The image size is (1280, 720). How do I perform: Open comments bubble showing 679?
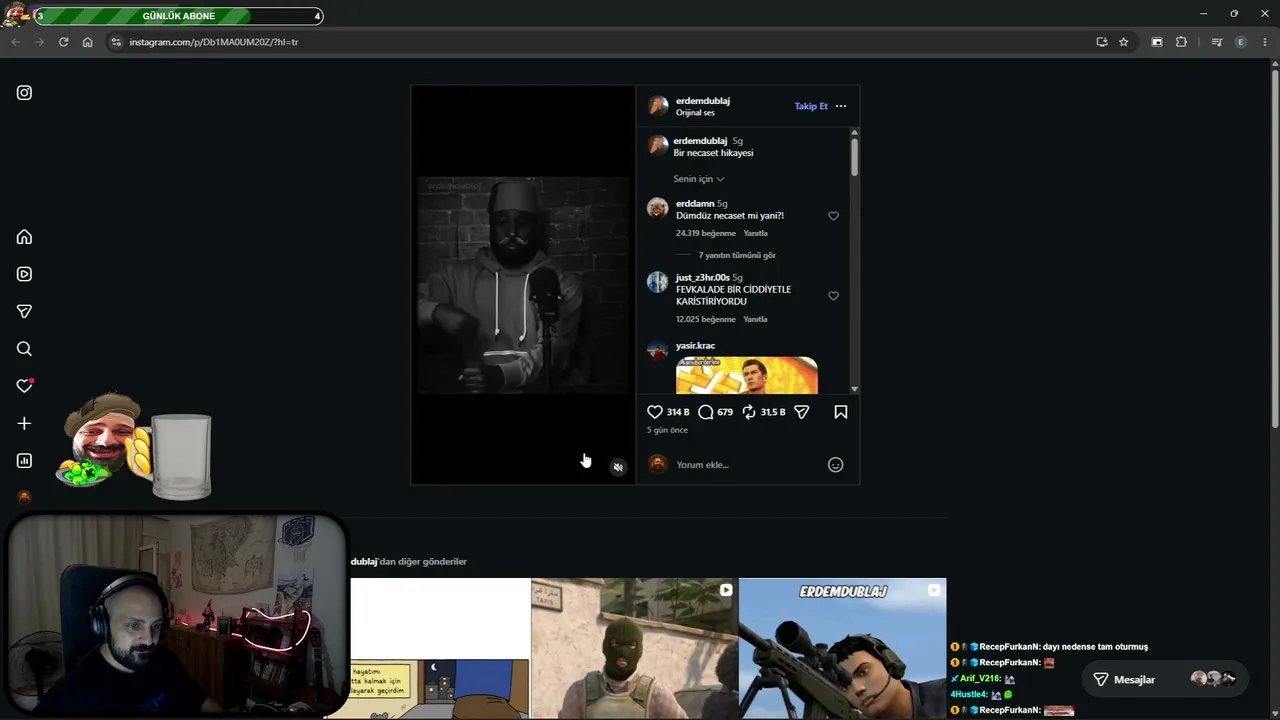click(x=706, y=412)
